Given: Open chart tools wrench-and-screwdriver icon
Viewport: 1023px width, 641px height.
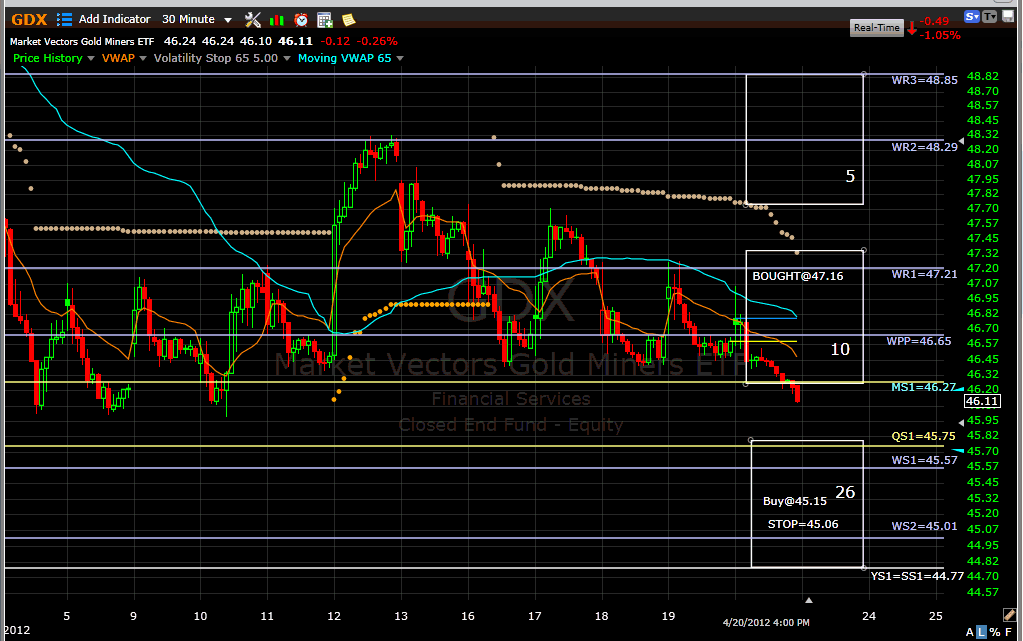Looking at the screenshot, I should (252, 20).
